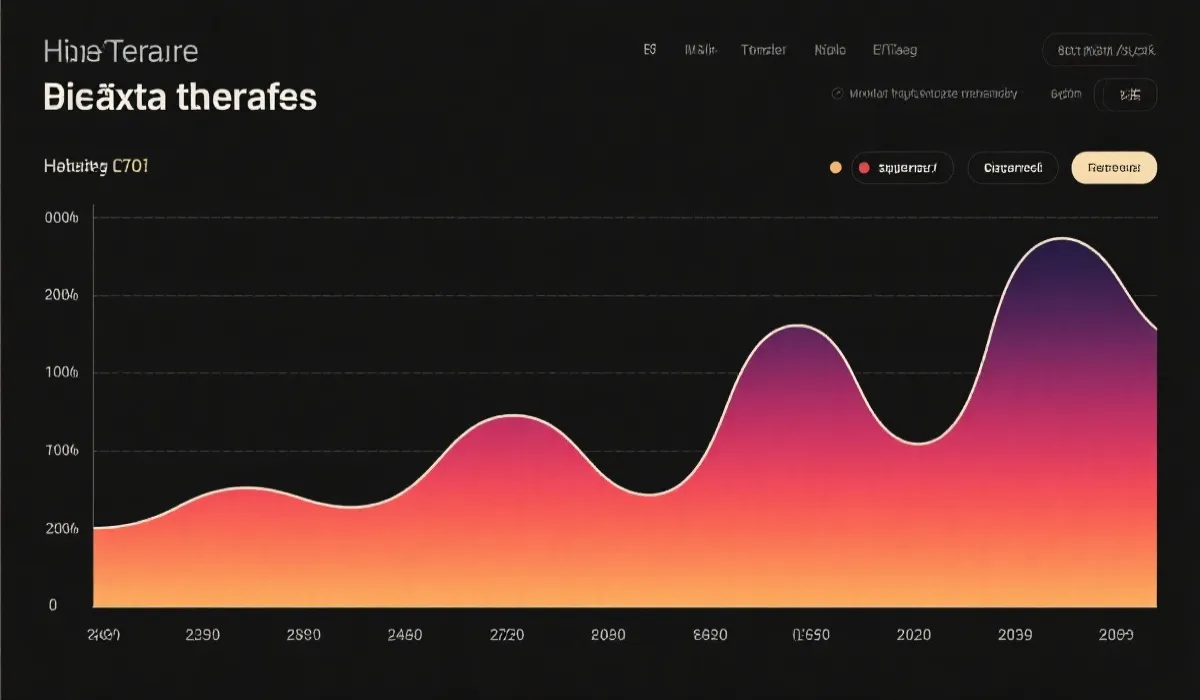Click the Hetaltrg C701 chart label
The image size is (1200, 700).
(x=96, y=167)
